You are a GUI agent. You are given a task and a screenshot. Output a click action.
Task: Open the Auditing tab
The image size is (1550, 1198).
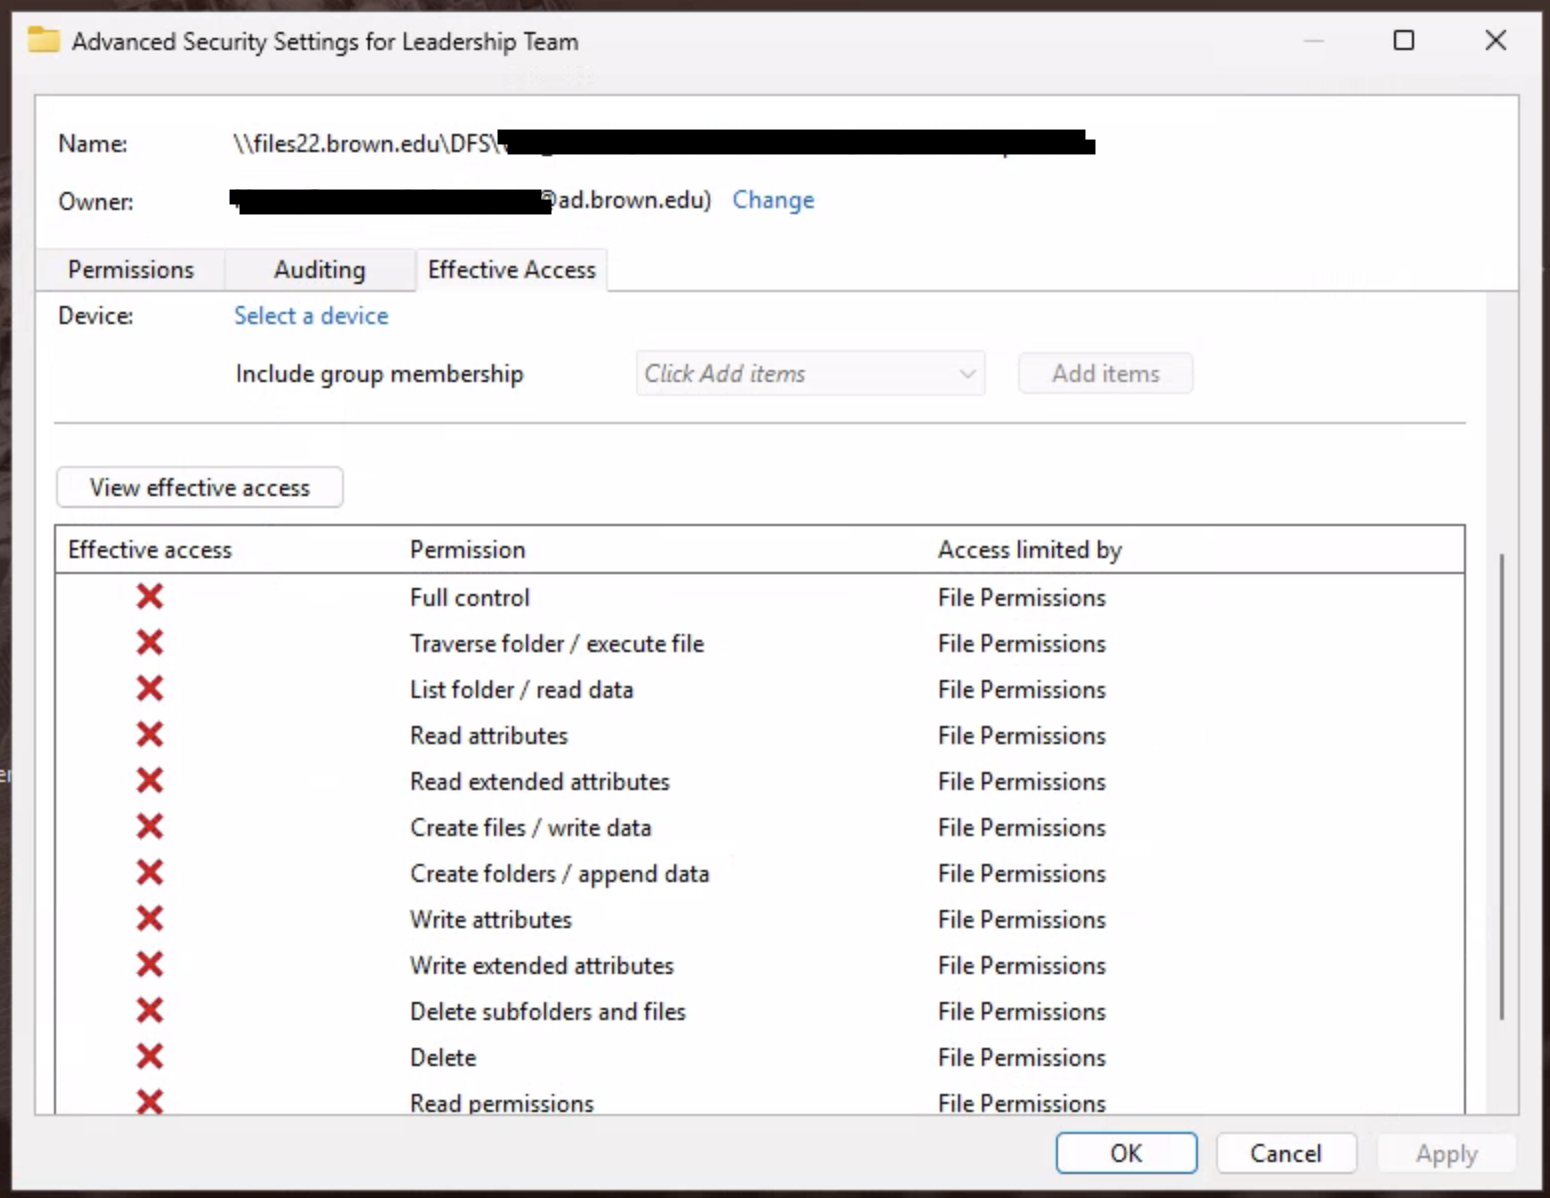(x=319, y=270)
